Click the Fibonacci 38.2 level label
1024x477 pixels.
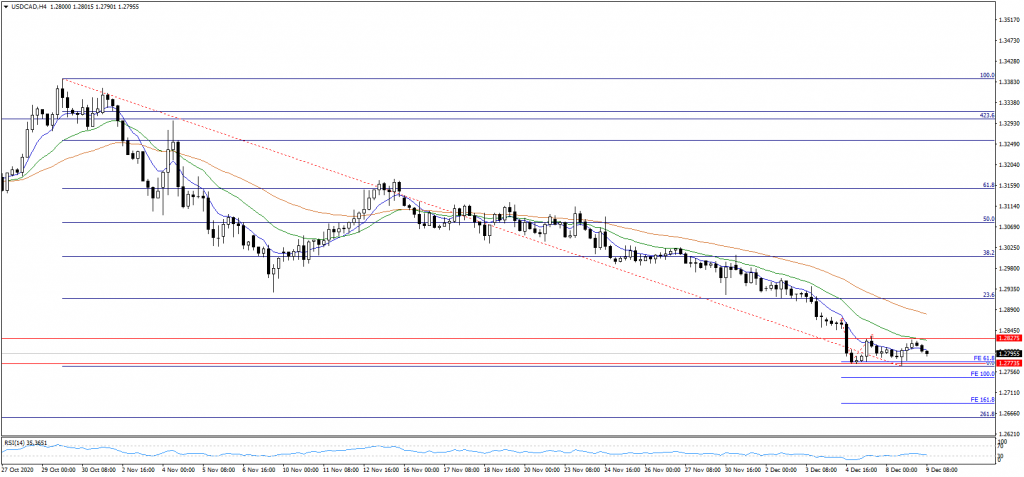pos(988,254)
